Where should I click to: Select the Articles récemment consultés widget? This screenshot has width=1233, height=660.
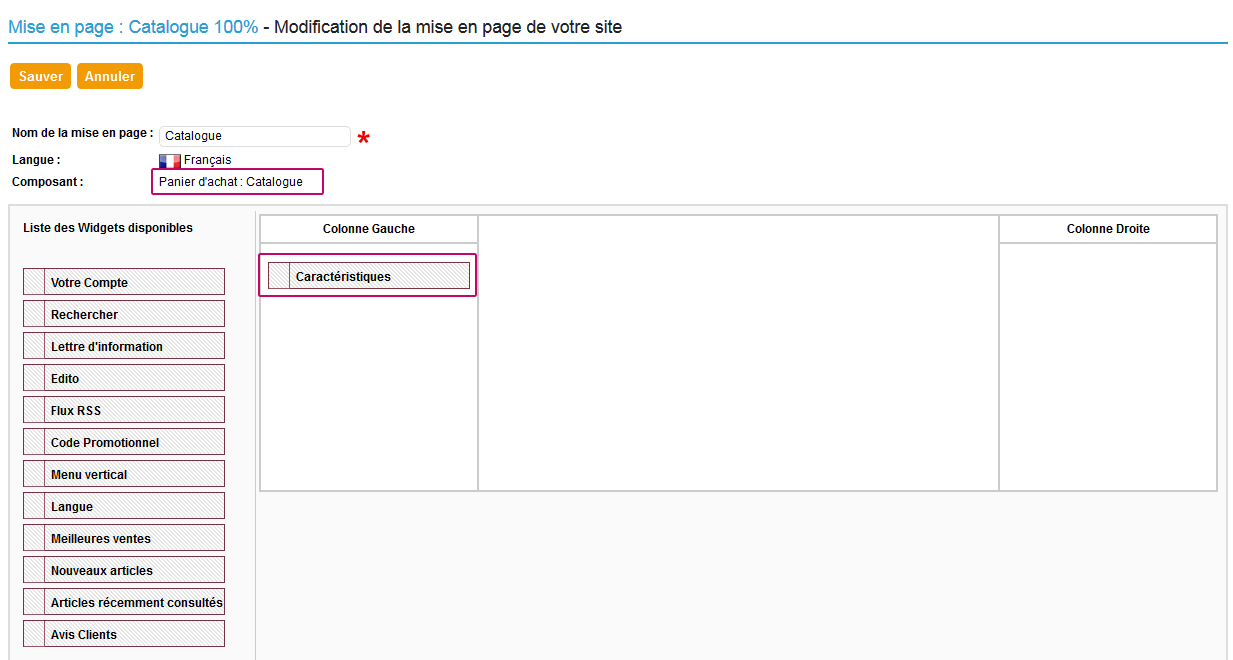(136, 602)
